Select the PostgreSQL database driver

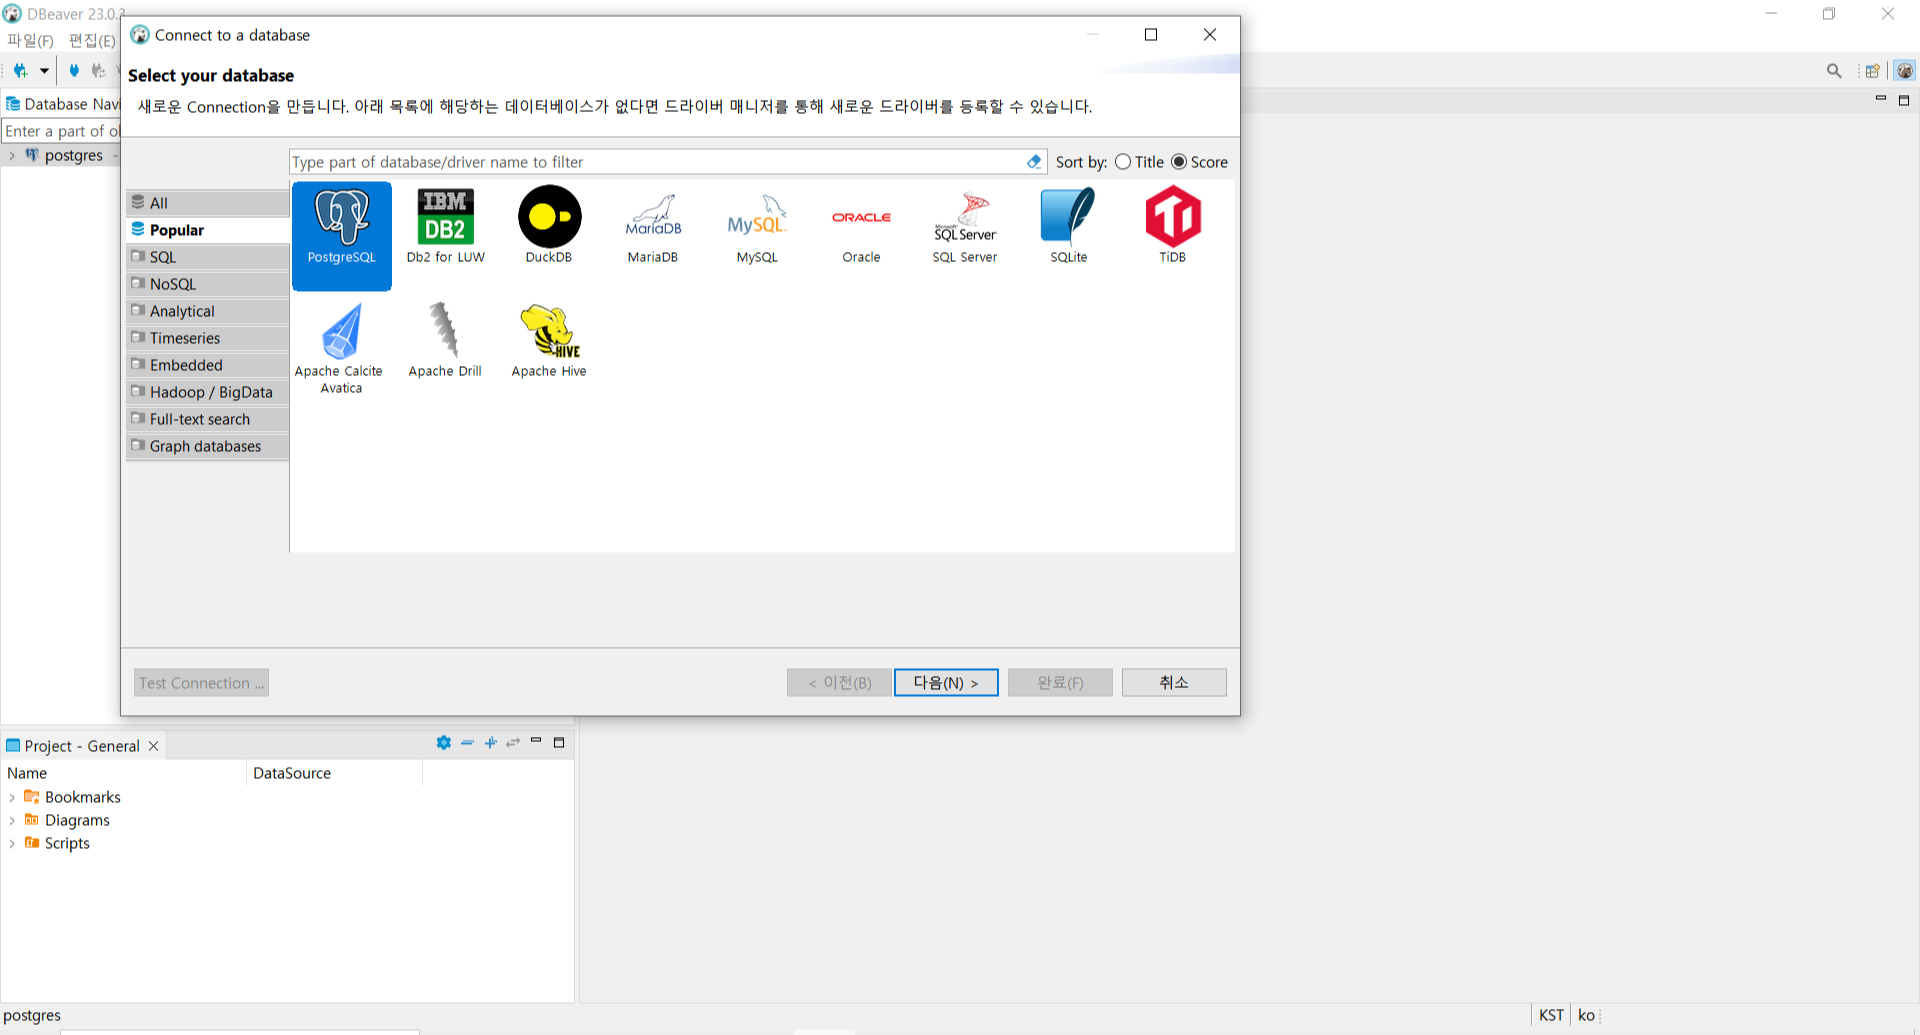[342, 236]
